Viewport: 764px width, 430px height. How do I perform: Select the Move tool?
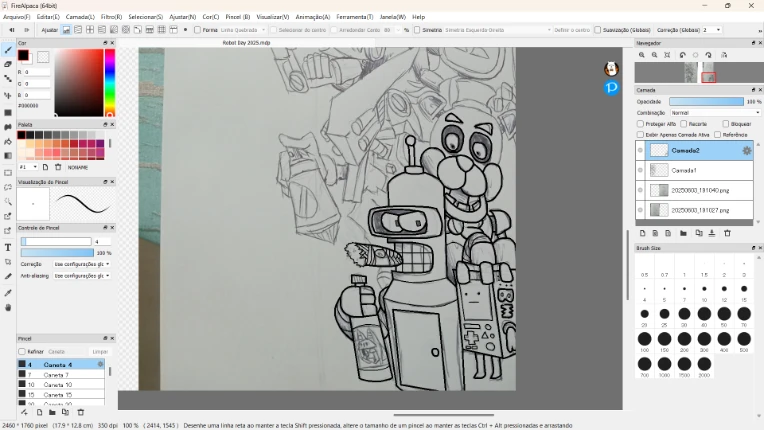pos(8,95)
